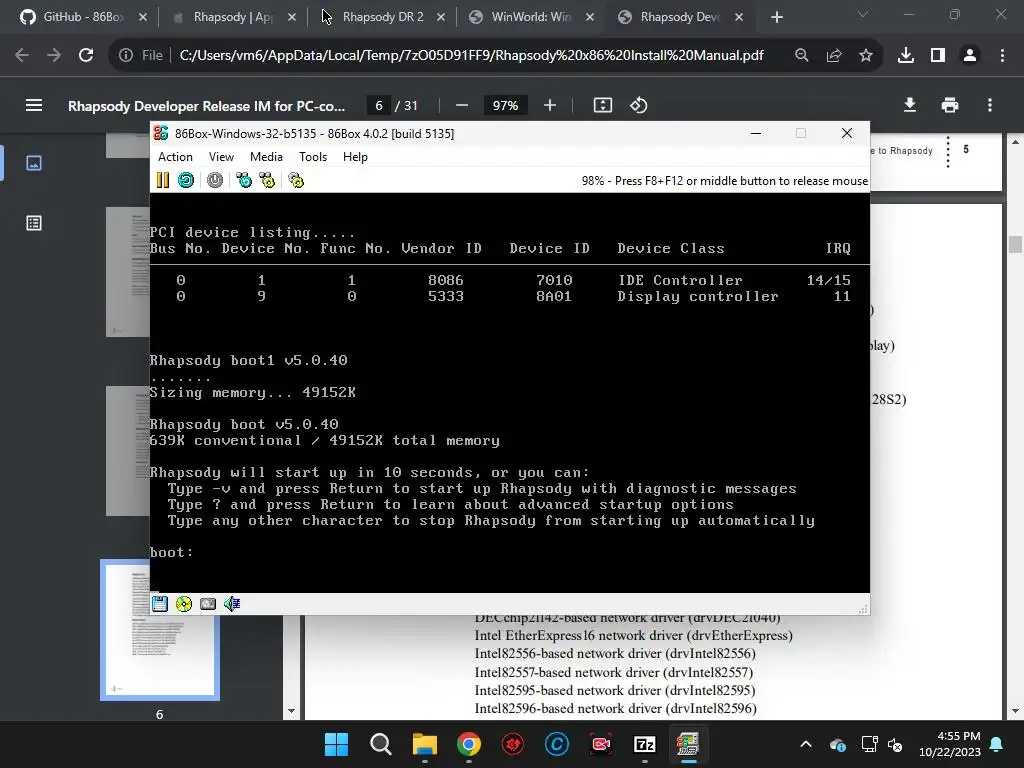
Task: Click the sound speaker status icon
Action: point(232,604)
